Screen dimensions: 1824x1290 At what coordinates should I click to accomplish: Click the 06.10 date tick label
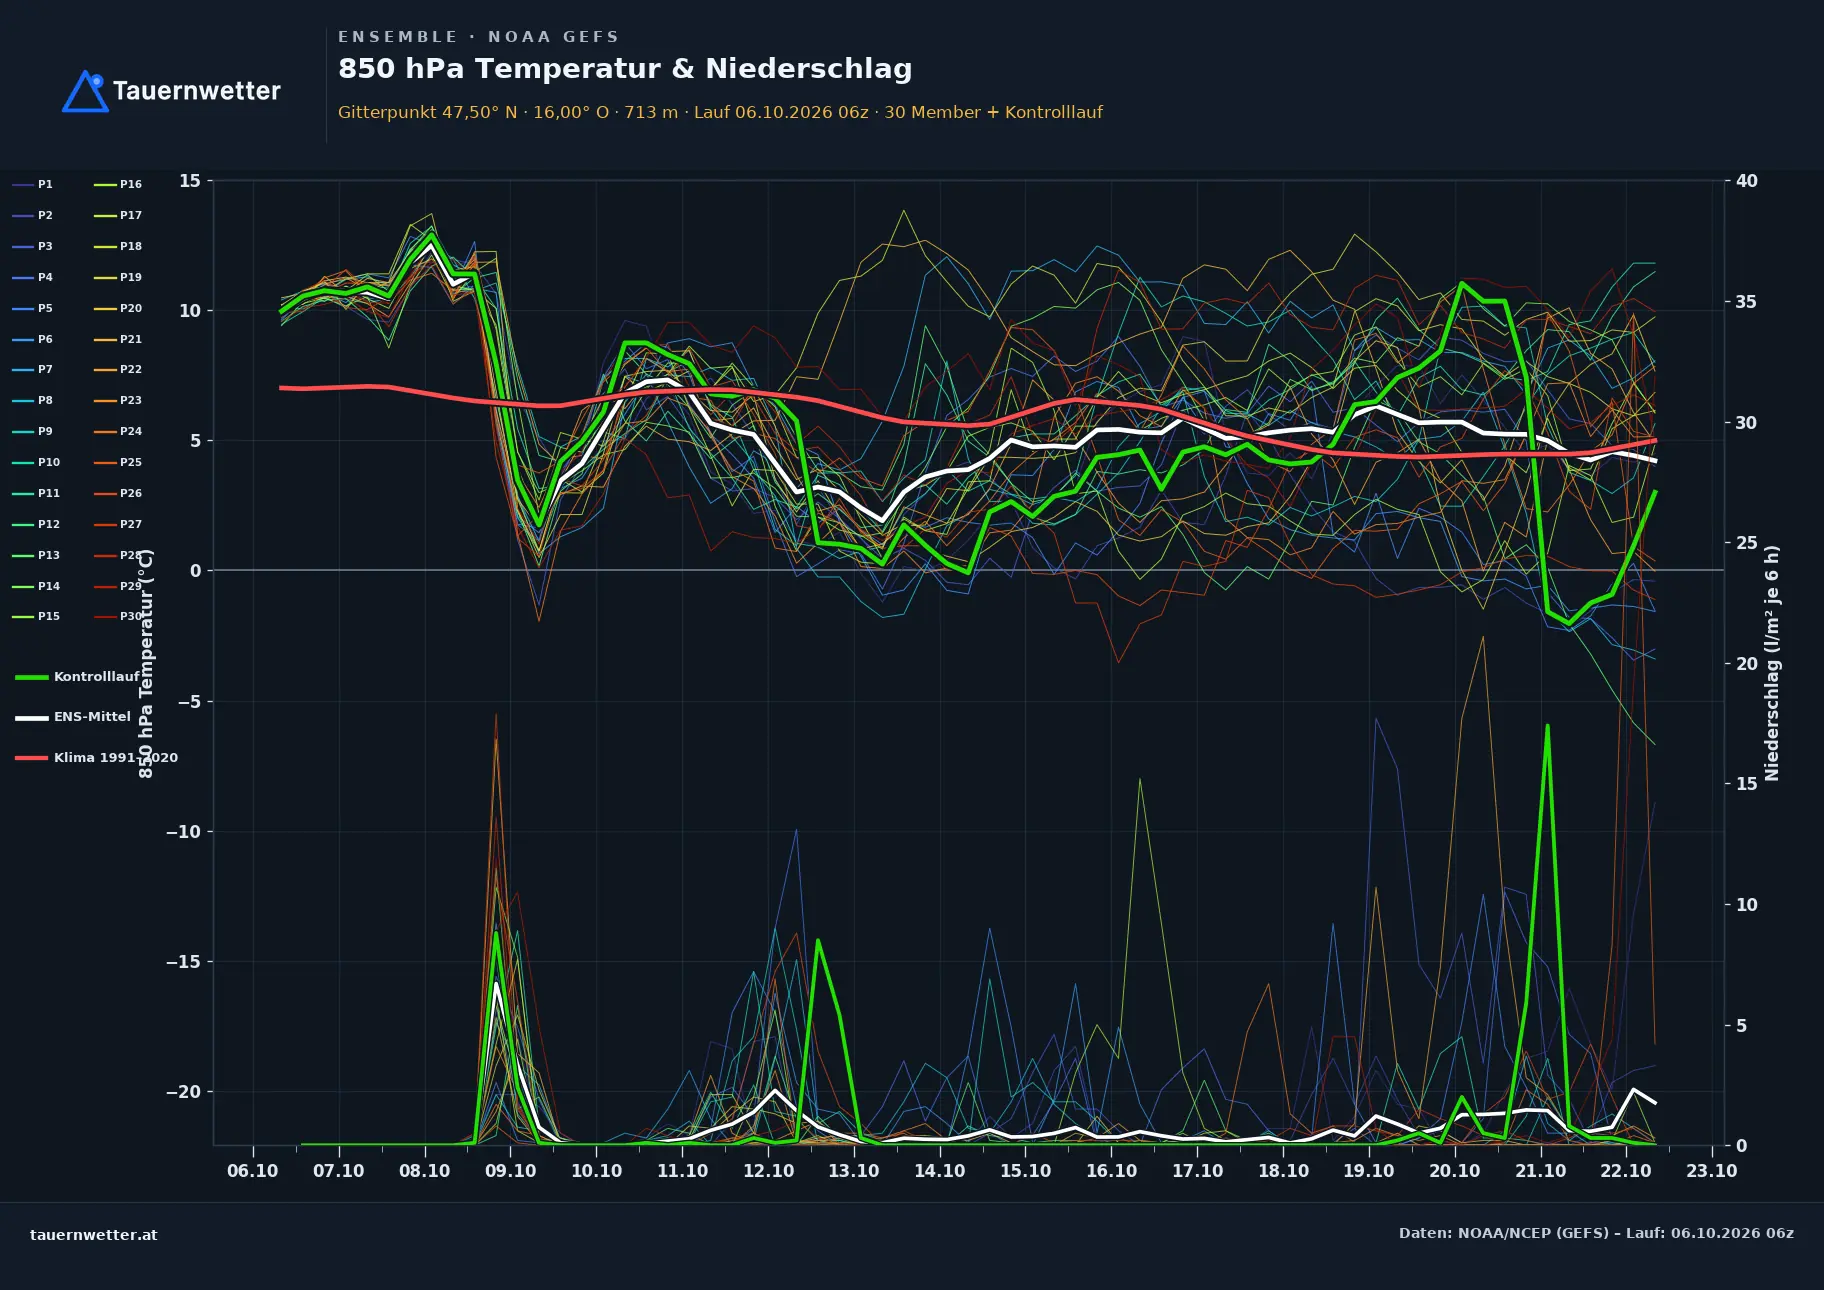(253, 1171)
